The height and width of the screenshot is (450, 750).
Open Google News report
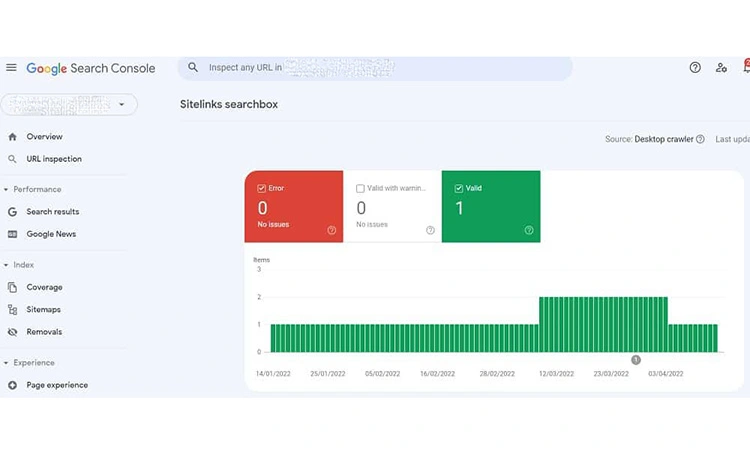click(51, 234)
